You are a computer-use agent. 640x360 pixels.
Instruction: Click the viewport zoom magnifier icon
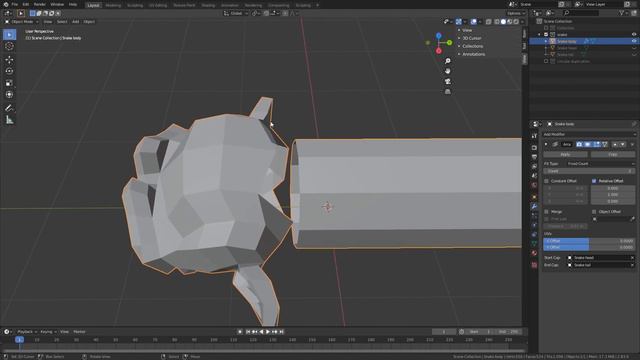coord(448,61)
